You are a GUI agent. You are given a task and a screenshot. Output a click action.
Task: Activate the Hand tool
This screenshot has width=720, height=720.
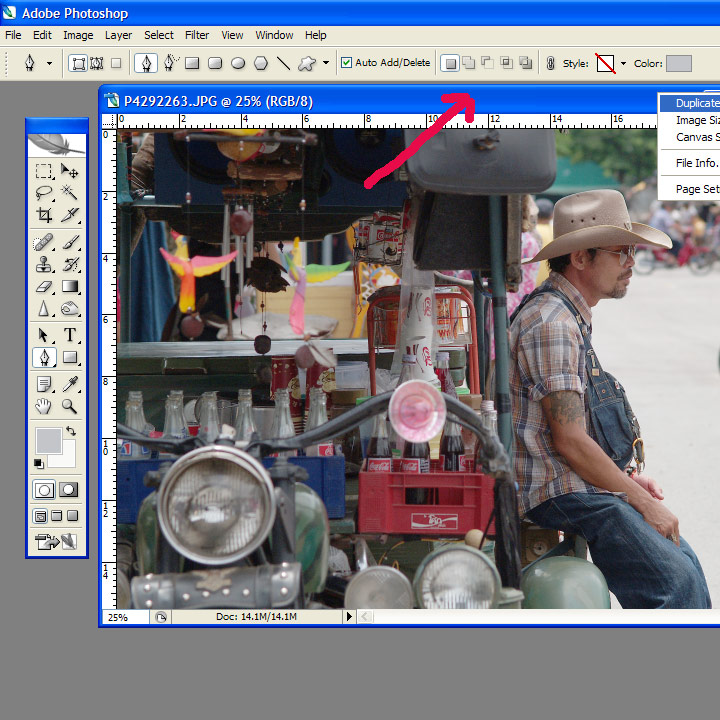pos(44,406)
